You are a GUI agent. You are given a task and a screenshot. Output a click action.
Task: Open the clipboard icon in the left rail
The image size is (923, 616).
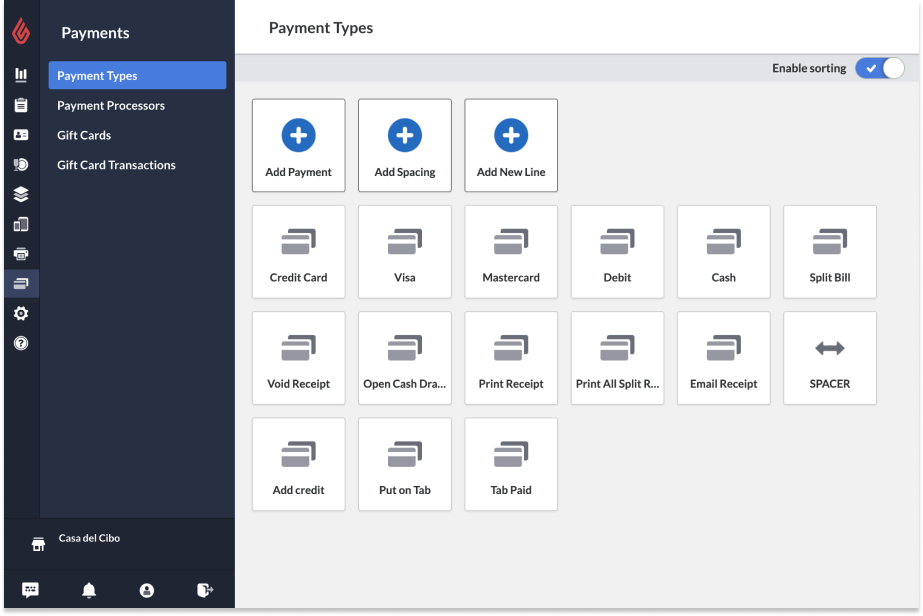coord(21,105)
